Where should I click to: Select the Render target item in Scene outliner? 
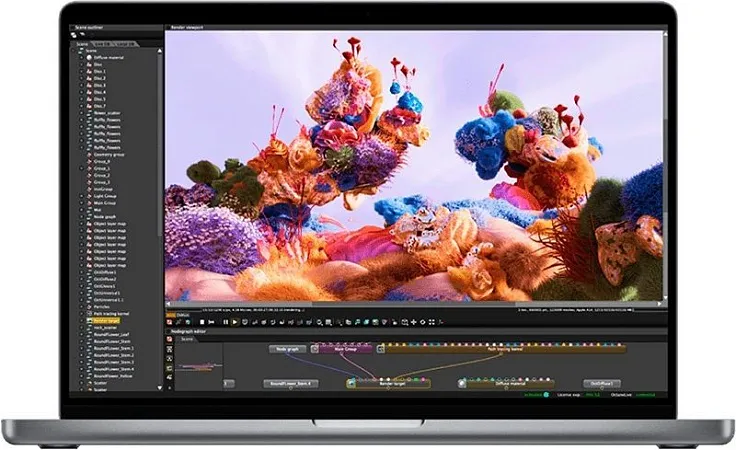[106, 320]
